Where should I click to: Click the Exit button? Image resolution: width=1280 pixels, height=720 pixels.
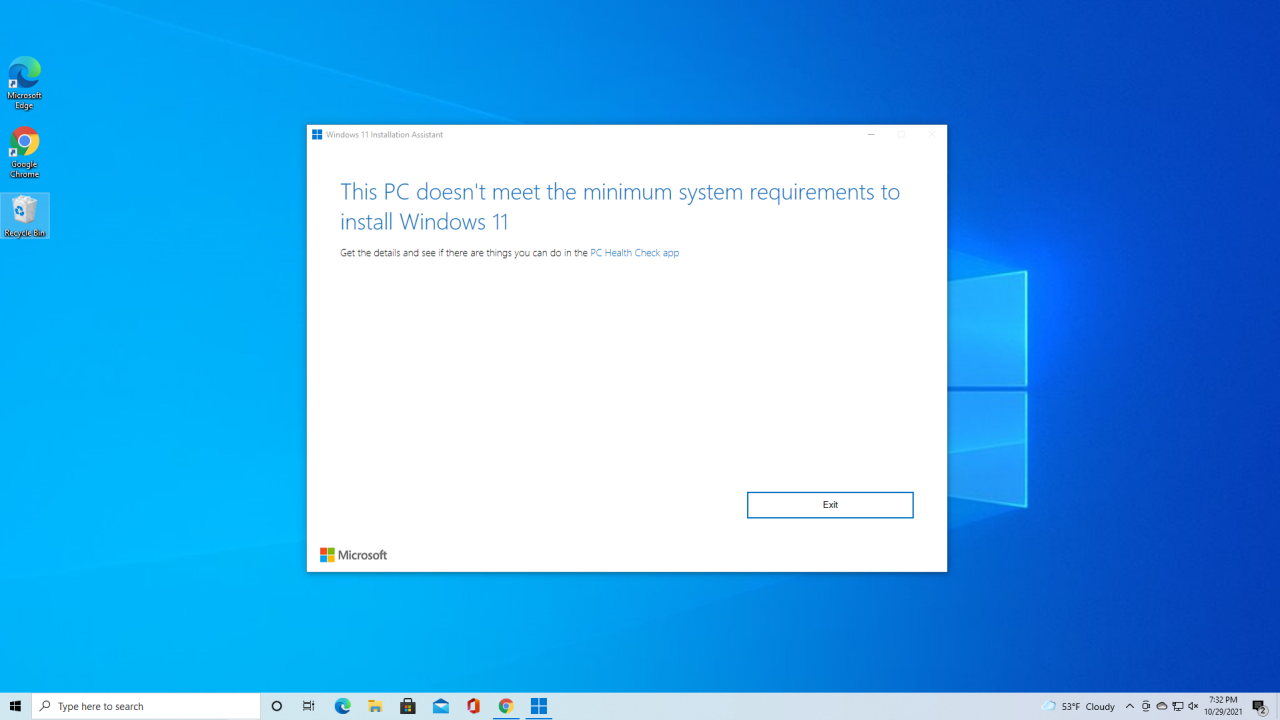[x=830, y=504]
